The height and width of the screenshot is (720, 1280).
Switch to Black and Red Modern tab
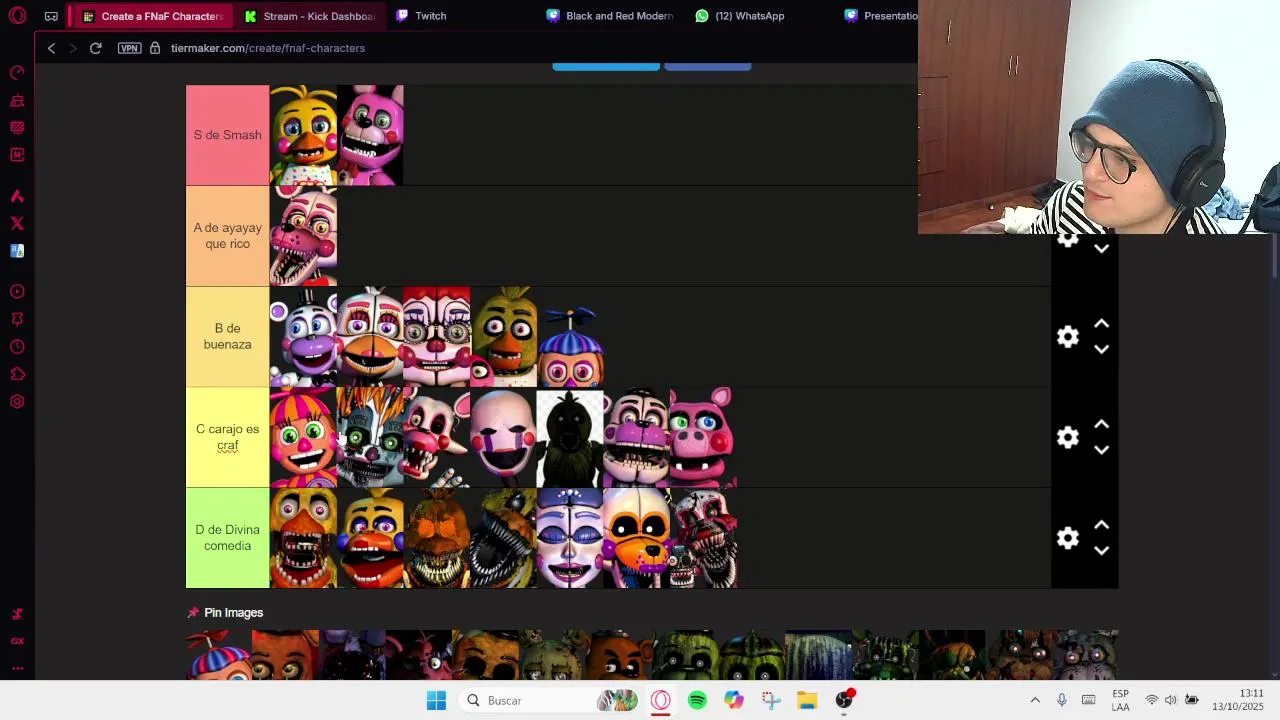click(610, 16)
